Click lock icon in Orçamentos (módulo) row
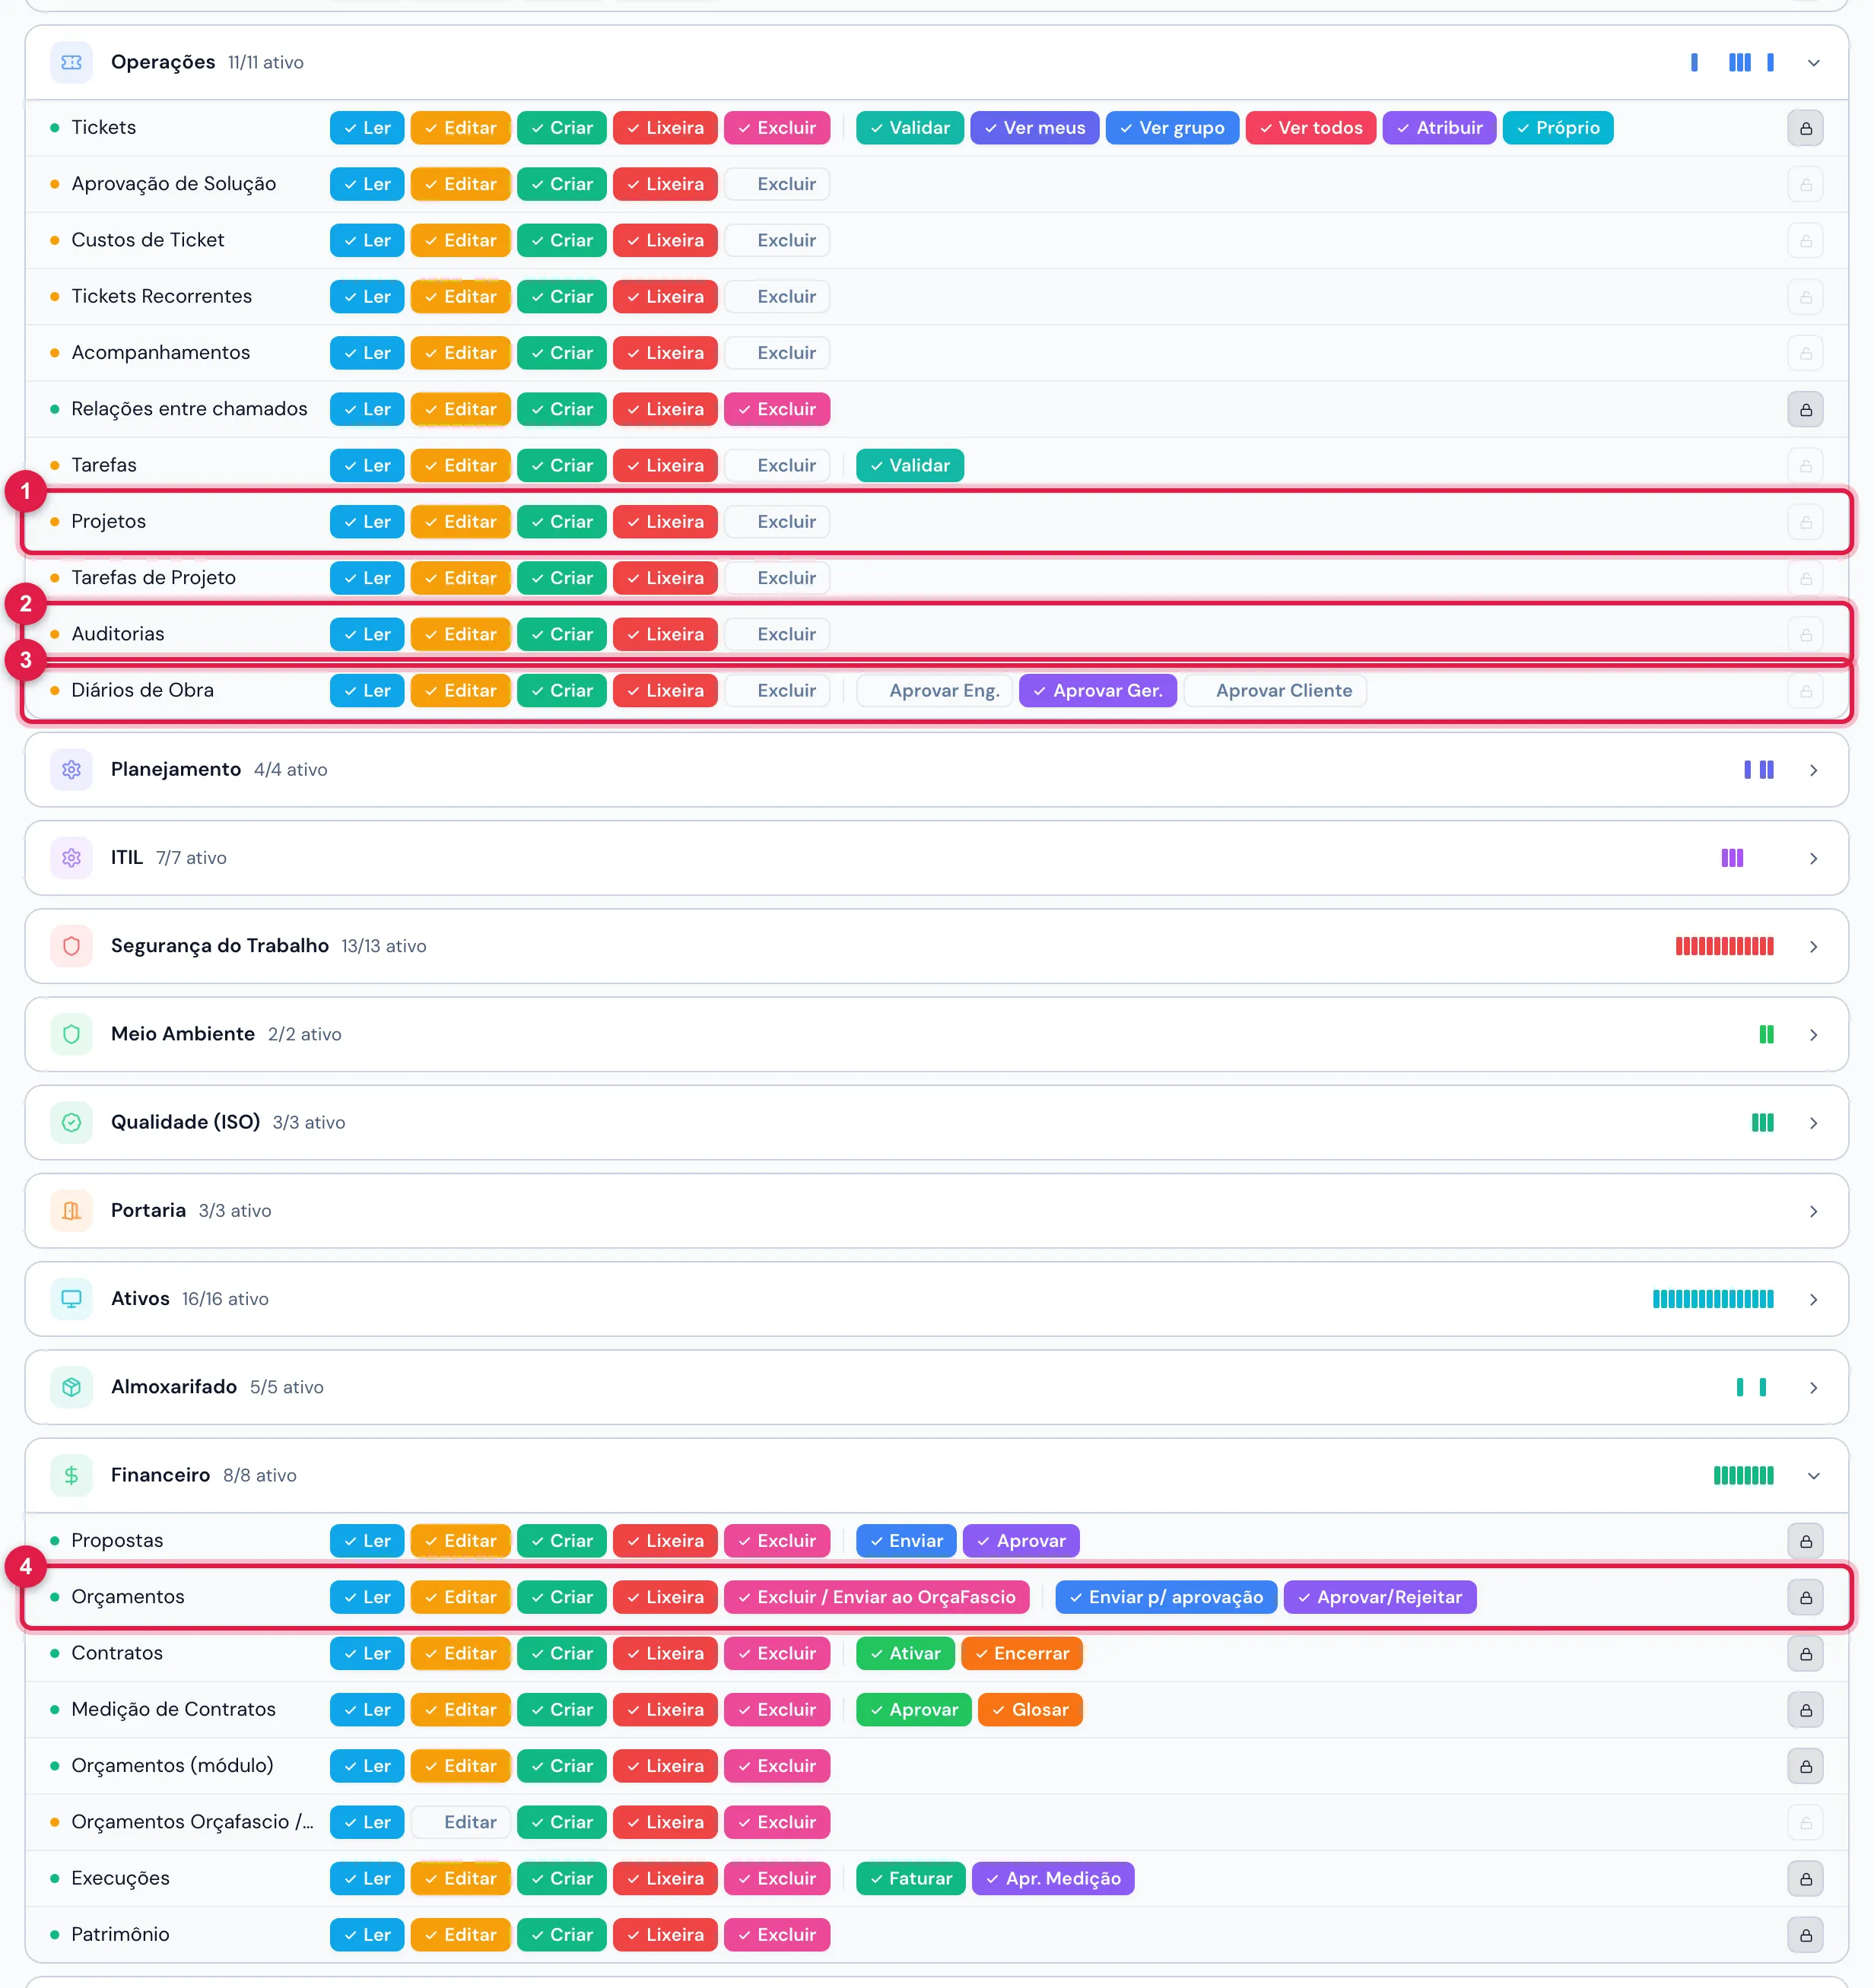 pos(1805,1766)
